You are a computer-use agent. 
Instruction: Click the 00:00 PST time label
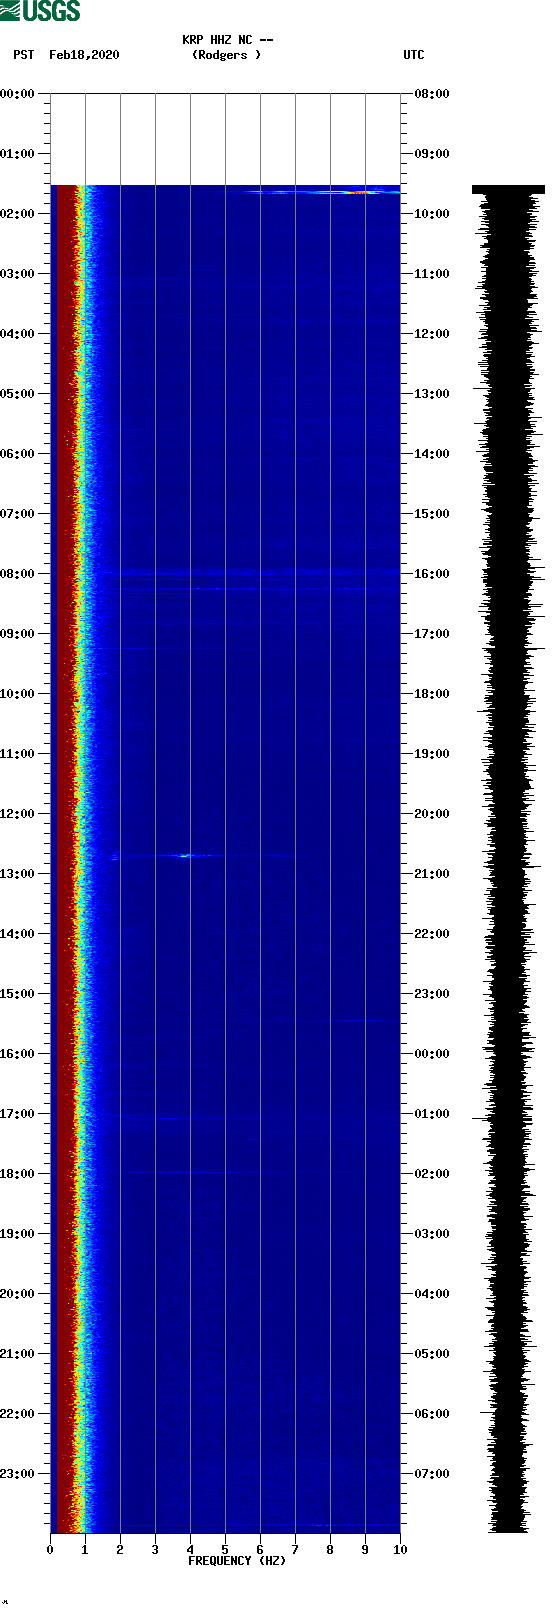point(18,94)
